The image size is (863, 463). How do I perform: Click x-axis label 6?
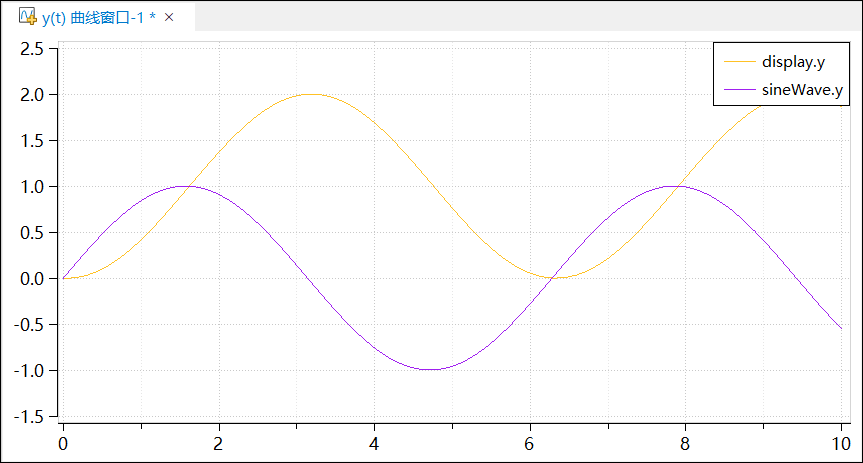tap(529, 444)
